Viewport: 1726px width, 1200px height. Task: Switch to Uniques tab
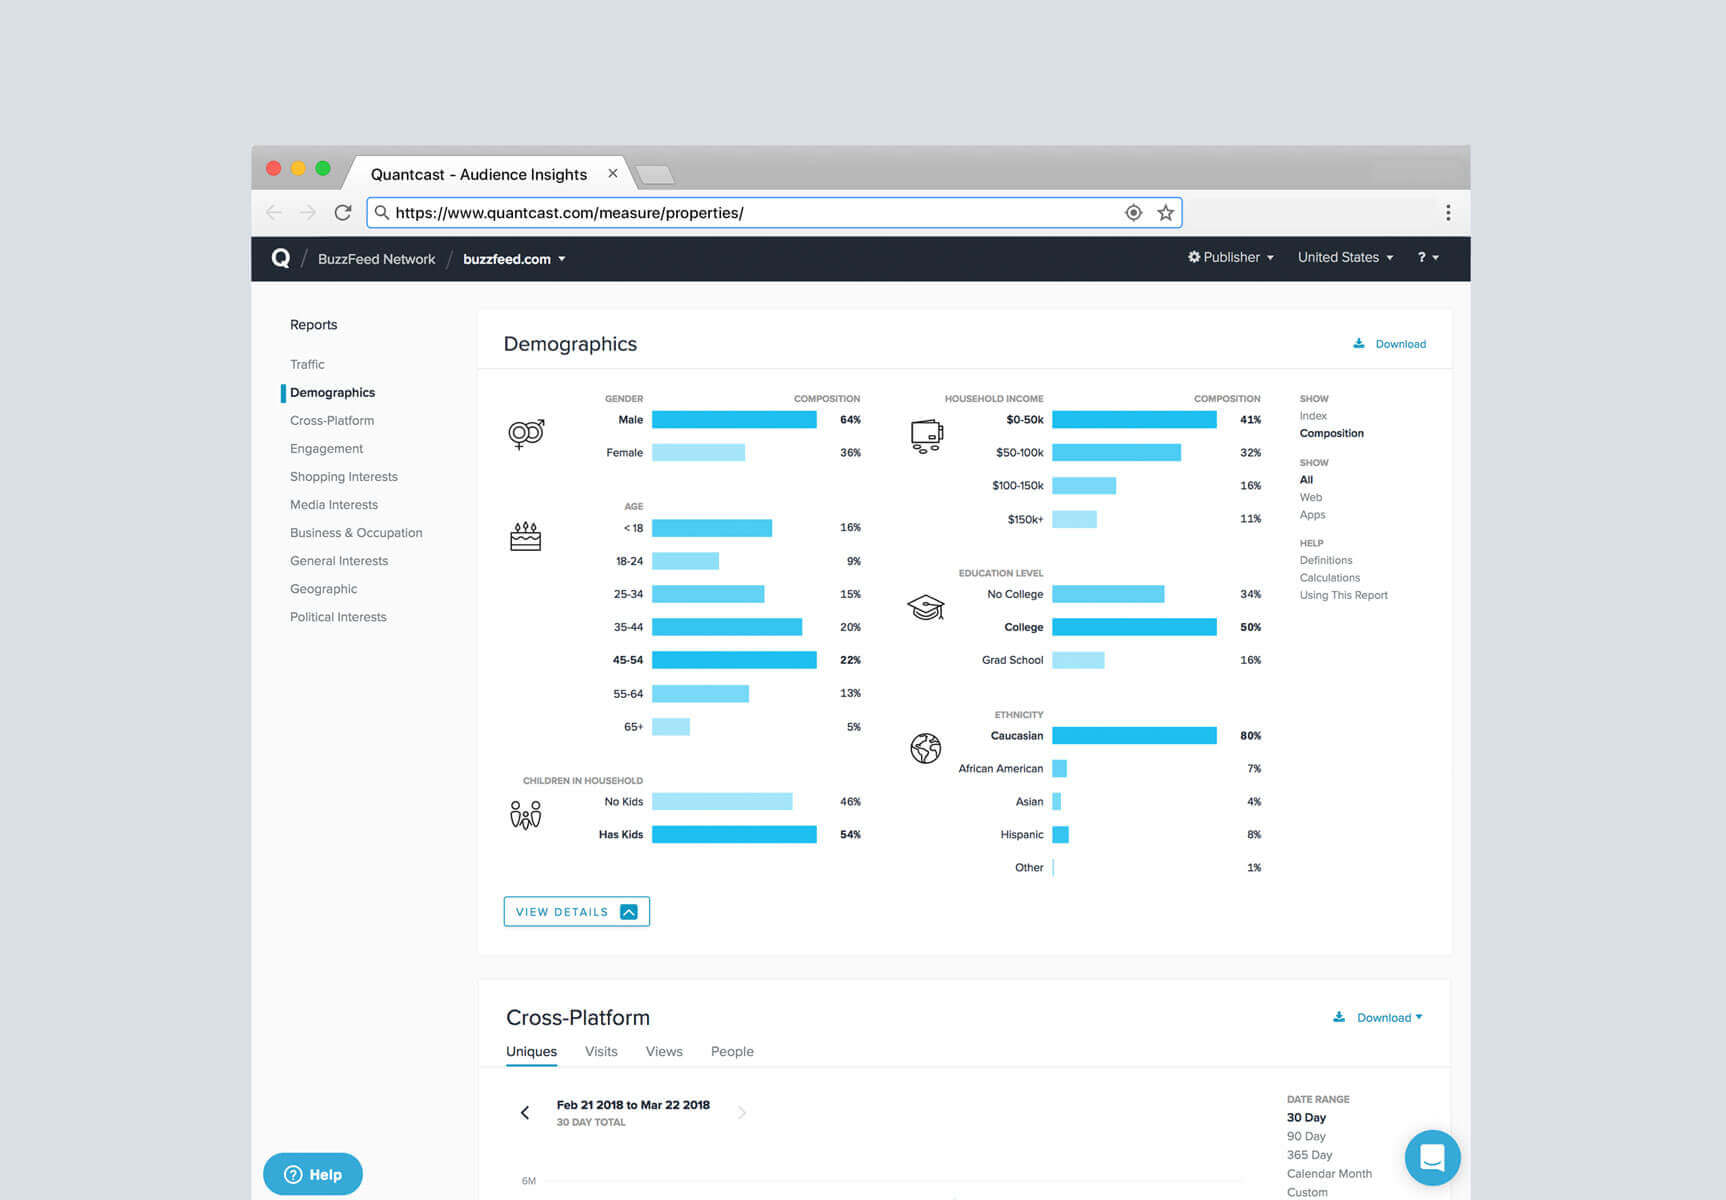531,1051
